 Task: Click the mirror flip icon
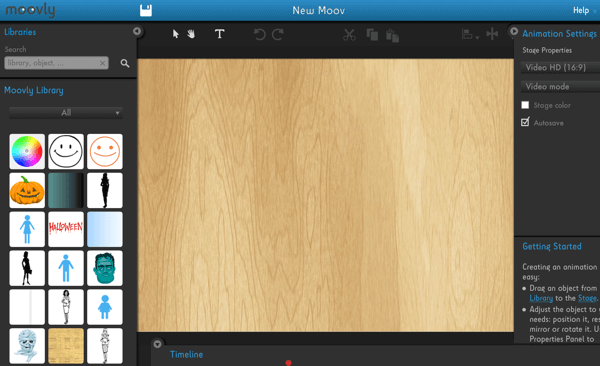[492, 34]
